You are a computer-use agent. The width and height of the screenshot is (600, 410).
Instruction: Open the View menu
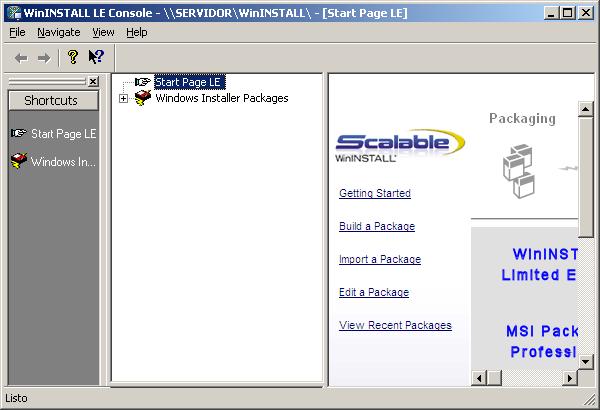pyautogui.click(x=103, y=32)
